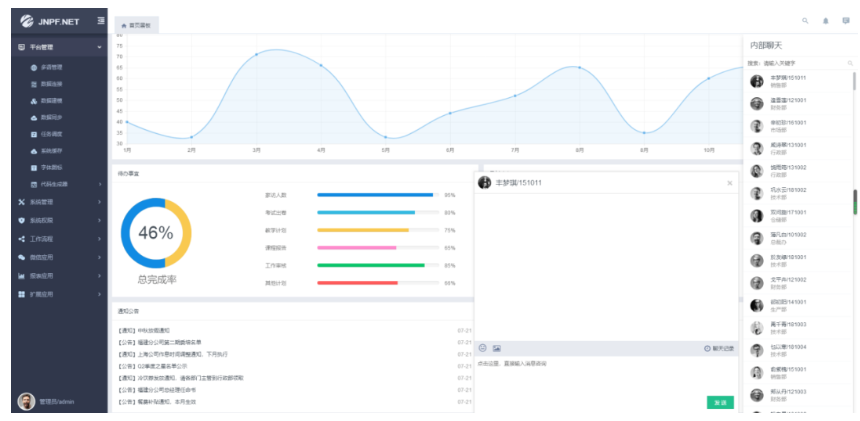
Task: Click the contact search input field
Action: pos(805,63)
